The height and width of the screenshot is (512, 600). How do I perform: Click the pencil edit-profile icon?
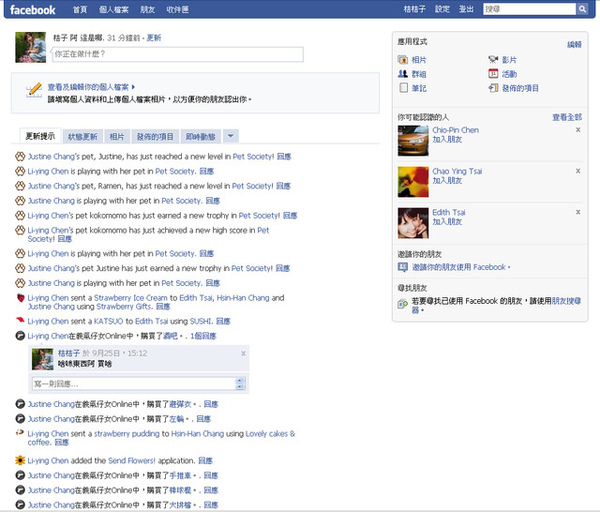click(34, 90)
